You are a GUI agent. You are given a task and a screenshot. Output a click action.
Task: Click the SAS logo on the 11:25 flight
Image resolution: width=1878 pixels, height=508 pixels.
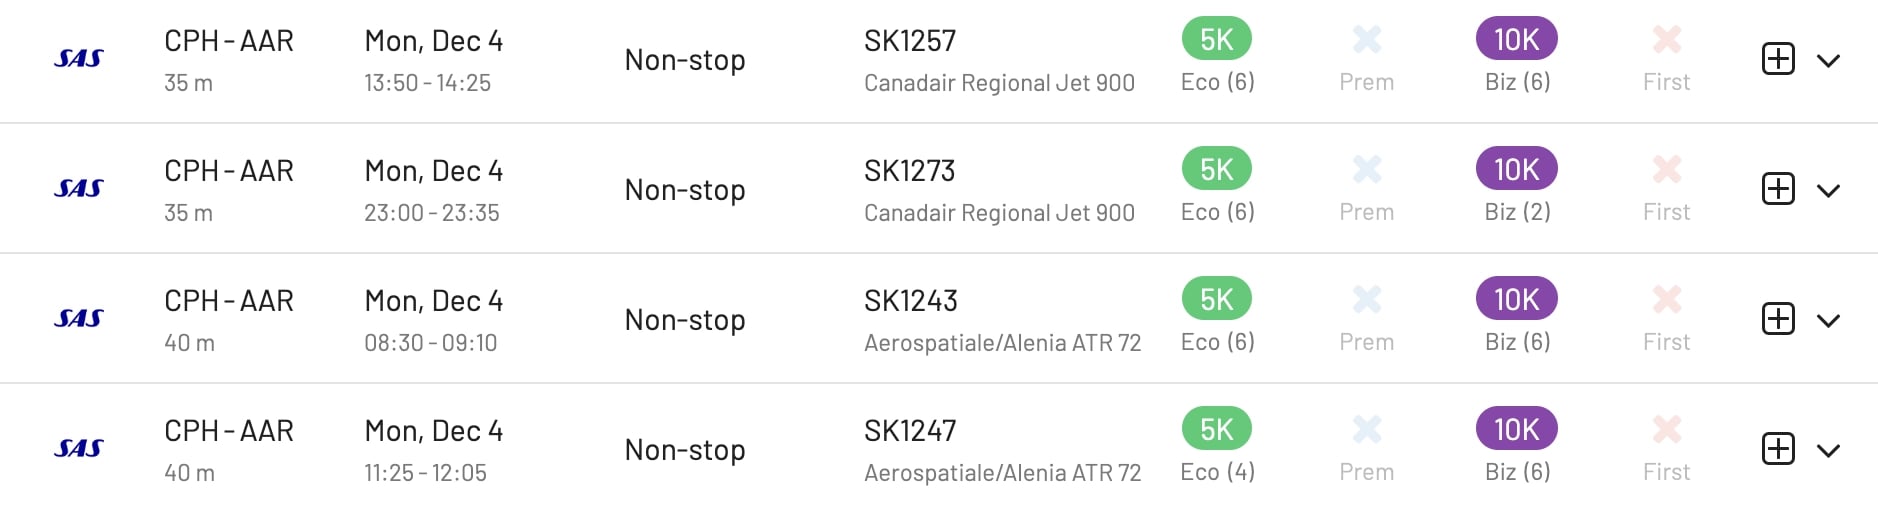(79, 449)
